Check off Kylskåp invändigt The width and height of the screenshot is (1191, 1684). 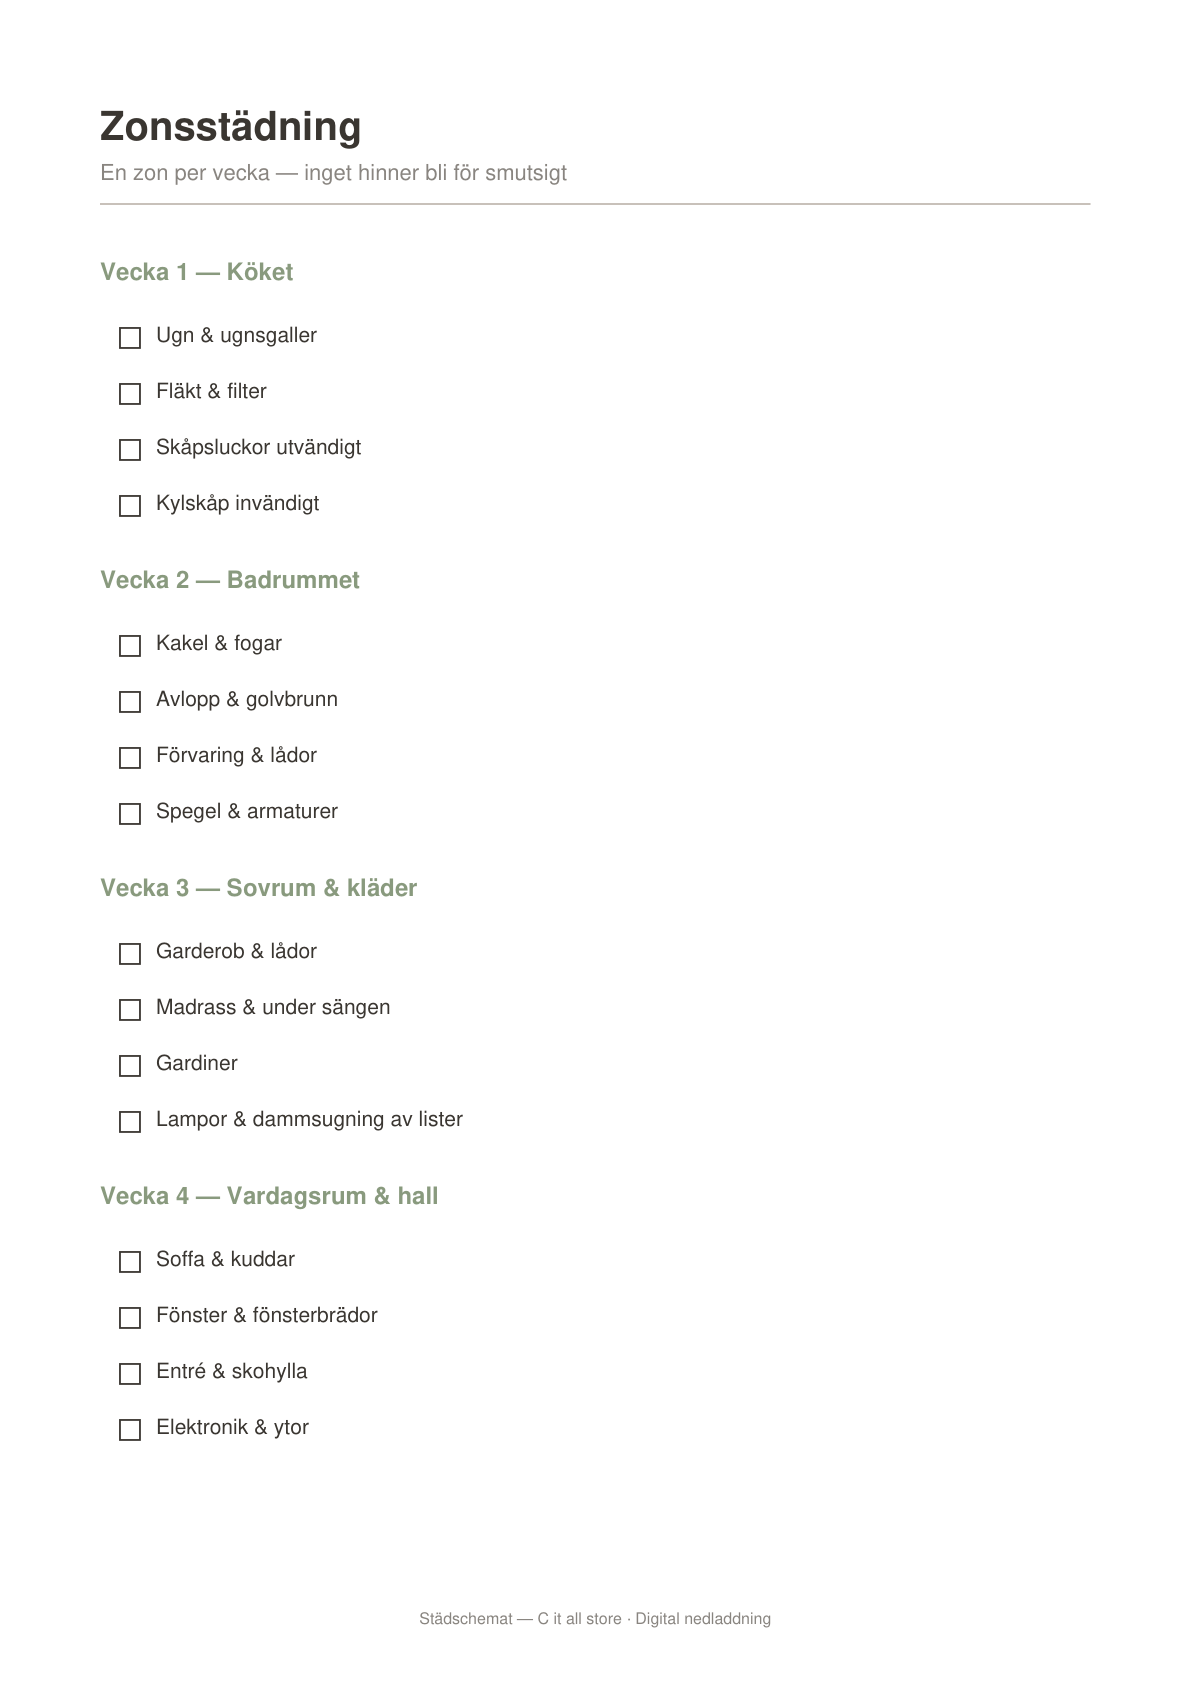click(x=130, y=506)
